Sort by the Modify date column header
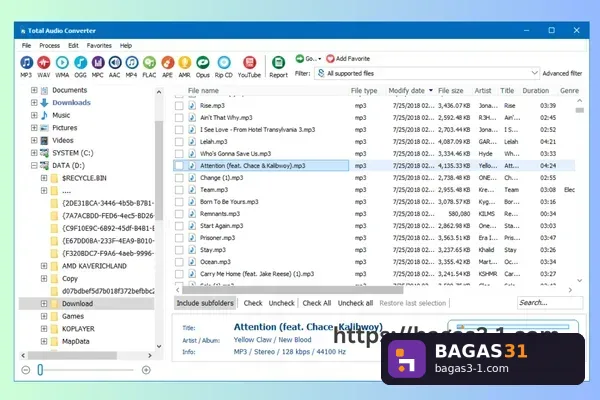The height and width of the screenshot is (400, 600). click(410, 91)
